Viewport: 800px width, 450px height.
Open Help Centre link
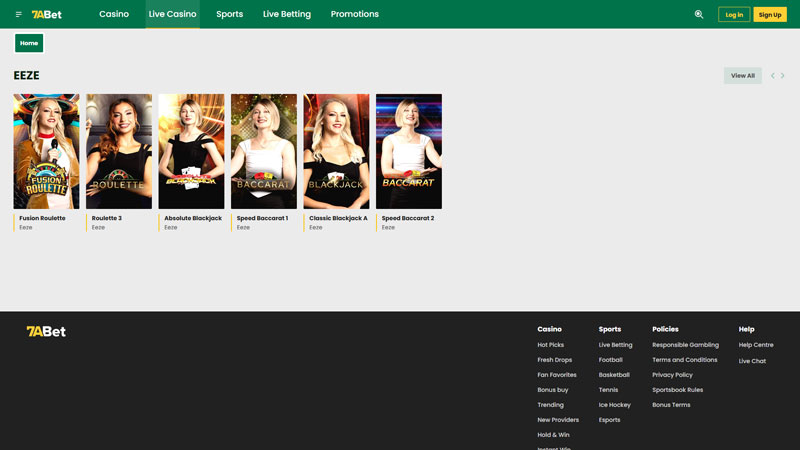point(756,345)
